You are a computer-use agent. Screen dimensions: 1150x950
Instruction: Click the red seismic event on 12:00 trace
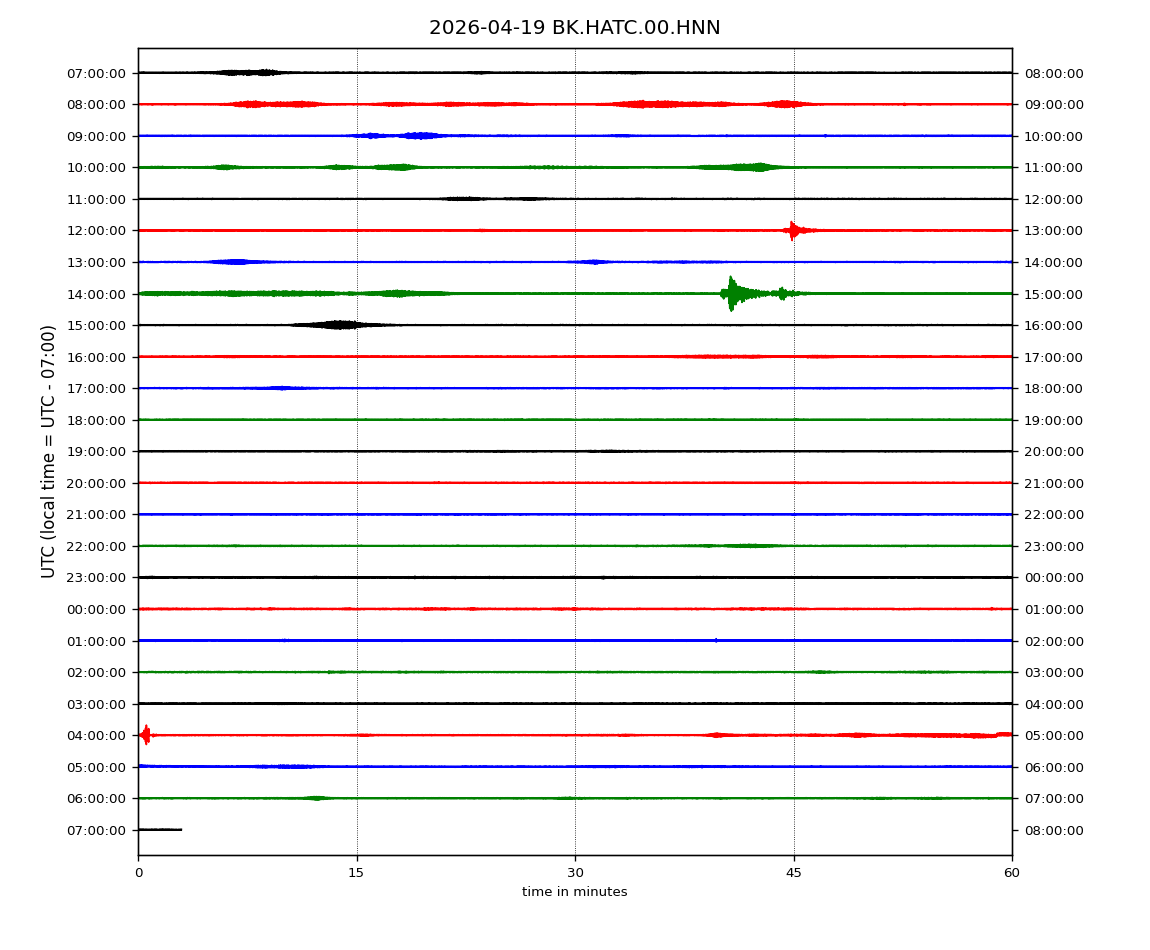(793, 231)
